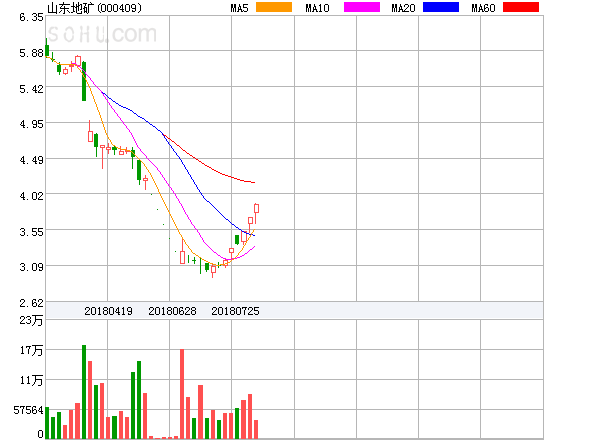This screenshot has height=440, width=600.
Task: Click the MA10 legend label
Action: [317, 8]
